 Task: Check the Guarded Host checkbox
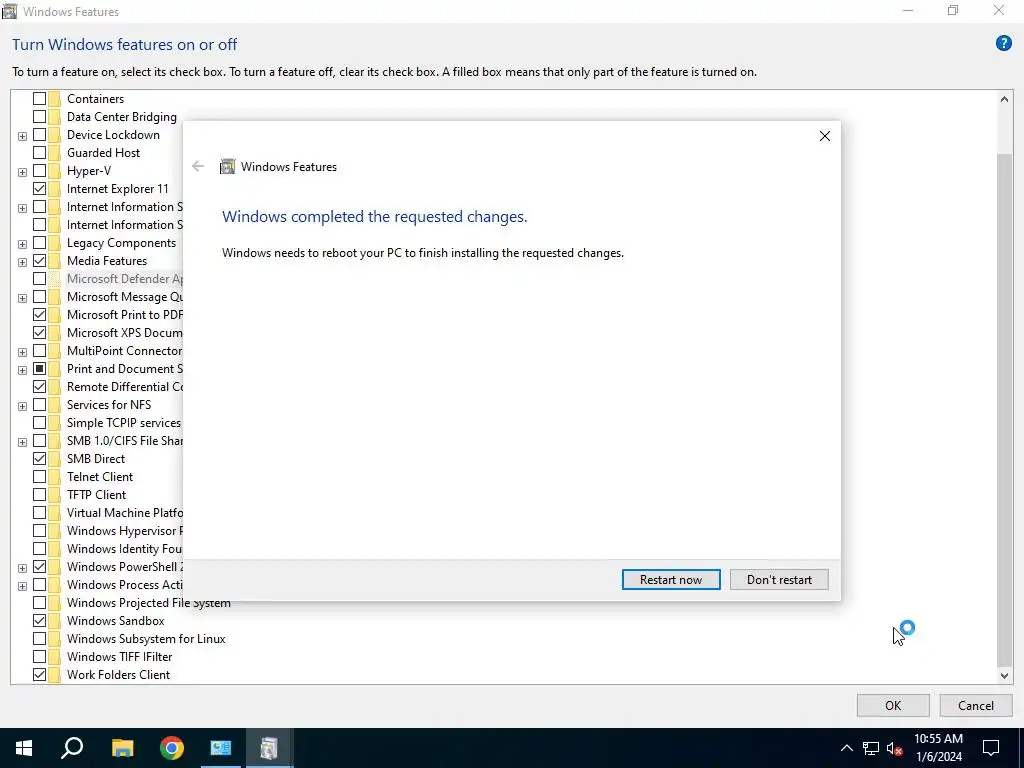click(x=39, y=153)
